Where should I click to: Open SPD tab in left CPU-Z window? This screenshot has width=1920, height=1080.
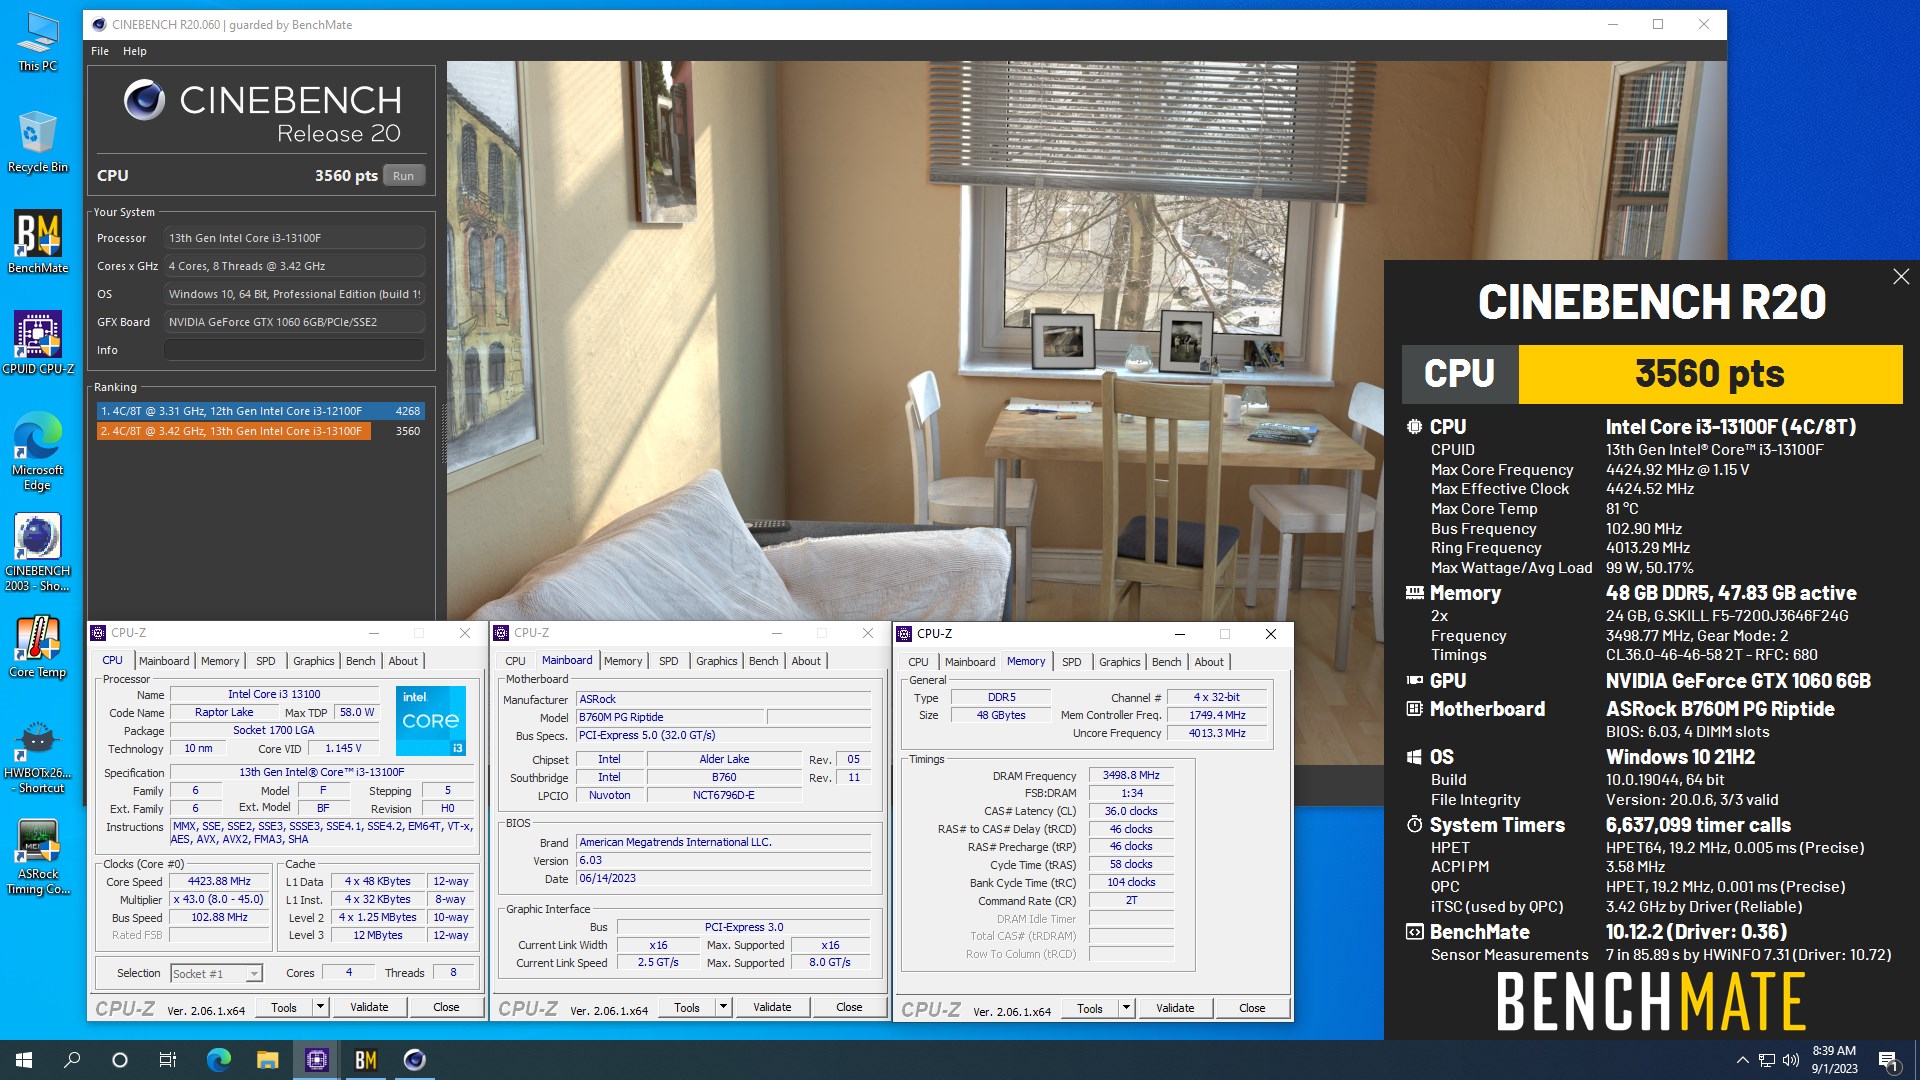(x=266, y=661)
